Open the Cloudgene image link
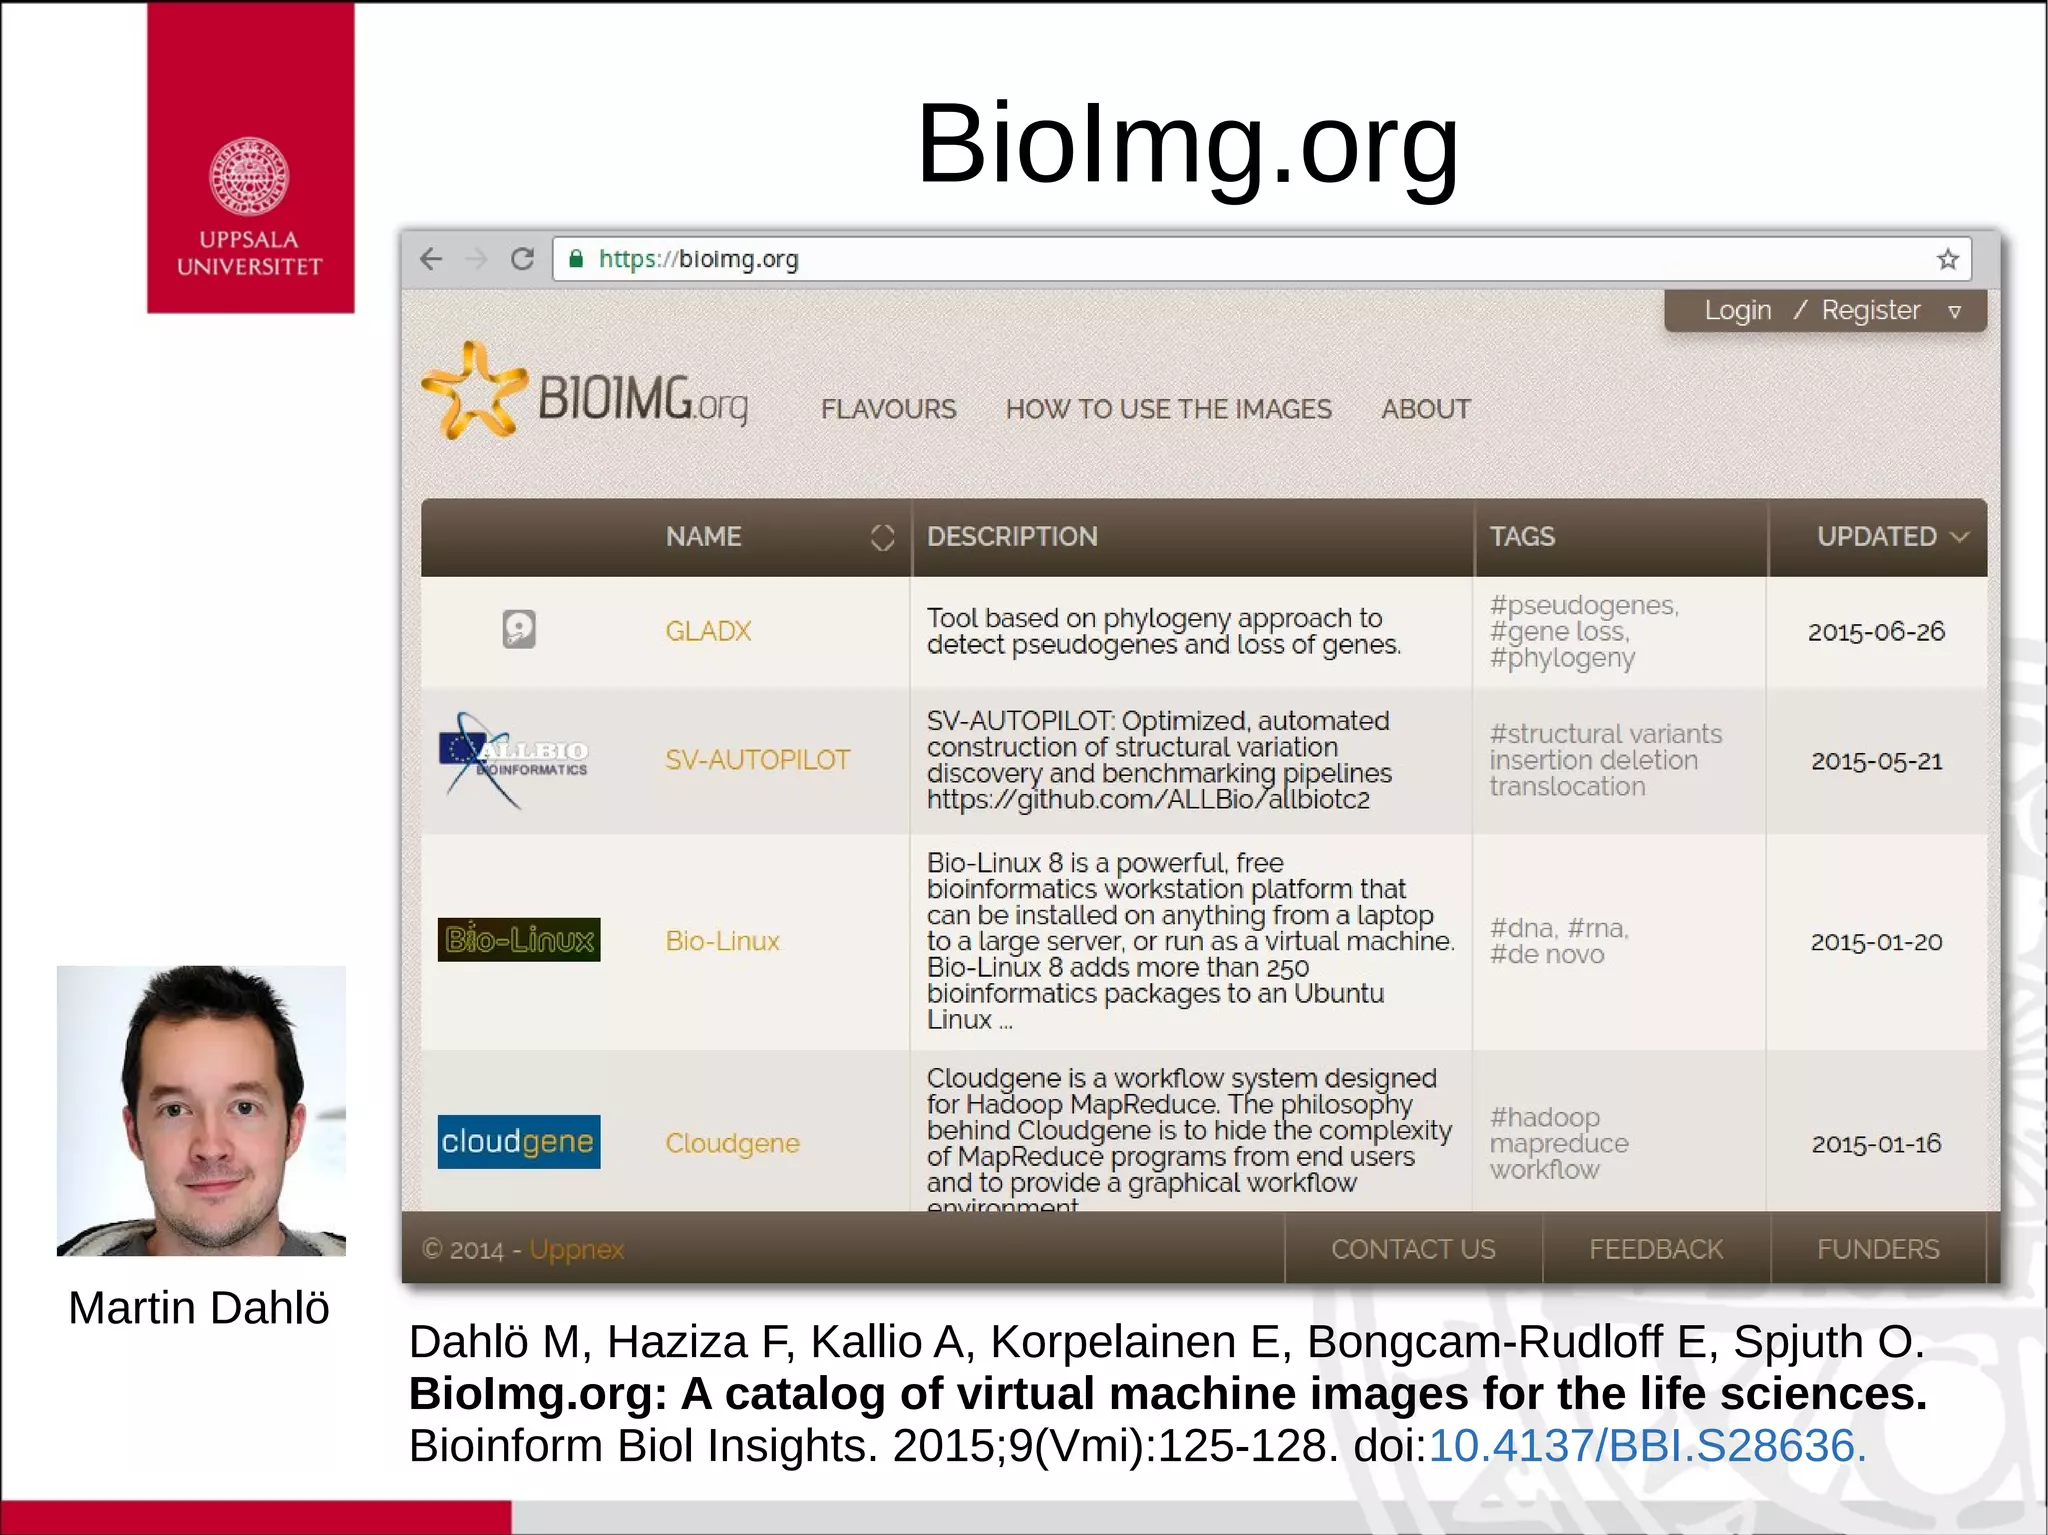Image resolution: width=2048 pixels, height=1535 pixels. 732,1143
